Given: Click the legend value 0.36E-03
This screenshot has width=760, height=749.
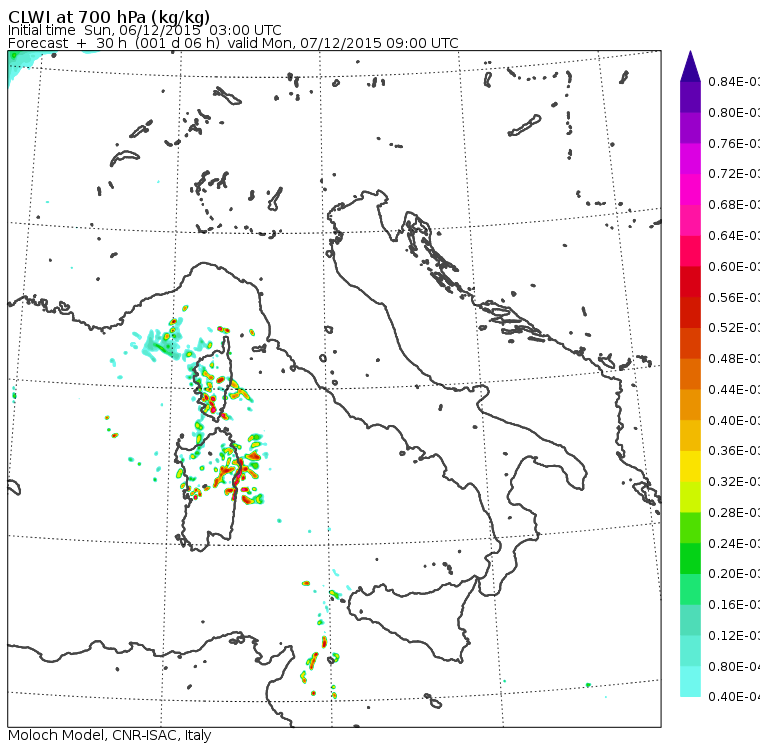Looking at the screenshot, I should [734, 451].
